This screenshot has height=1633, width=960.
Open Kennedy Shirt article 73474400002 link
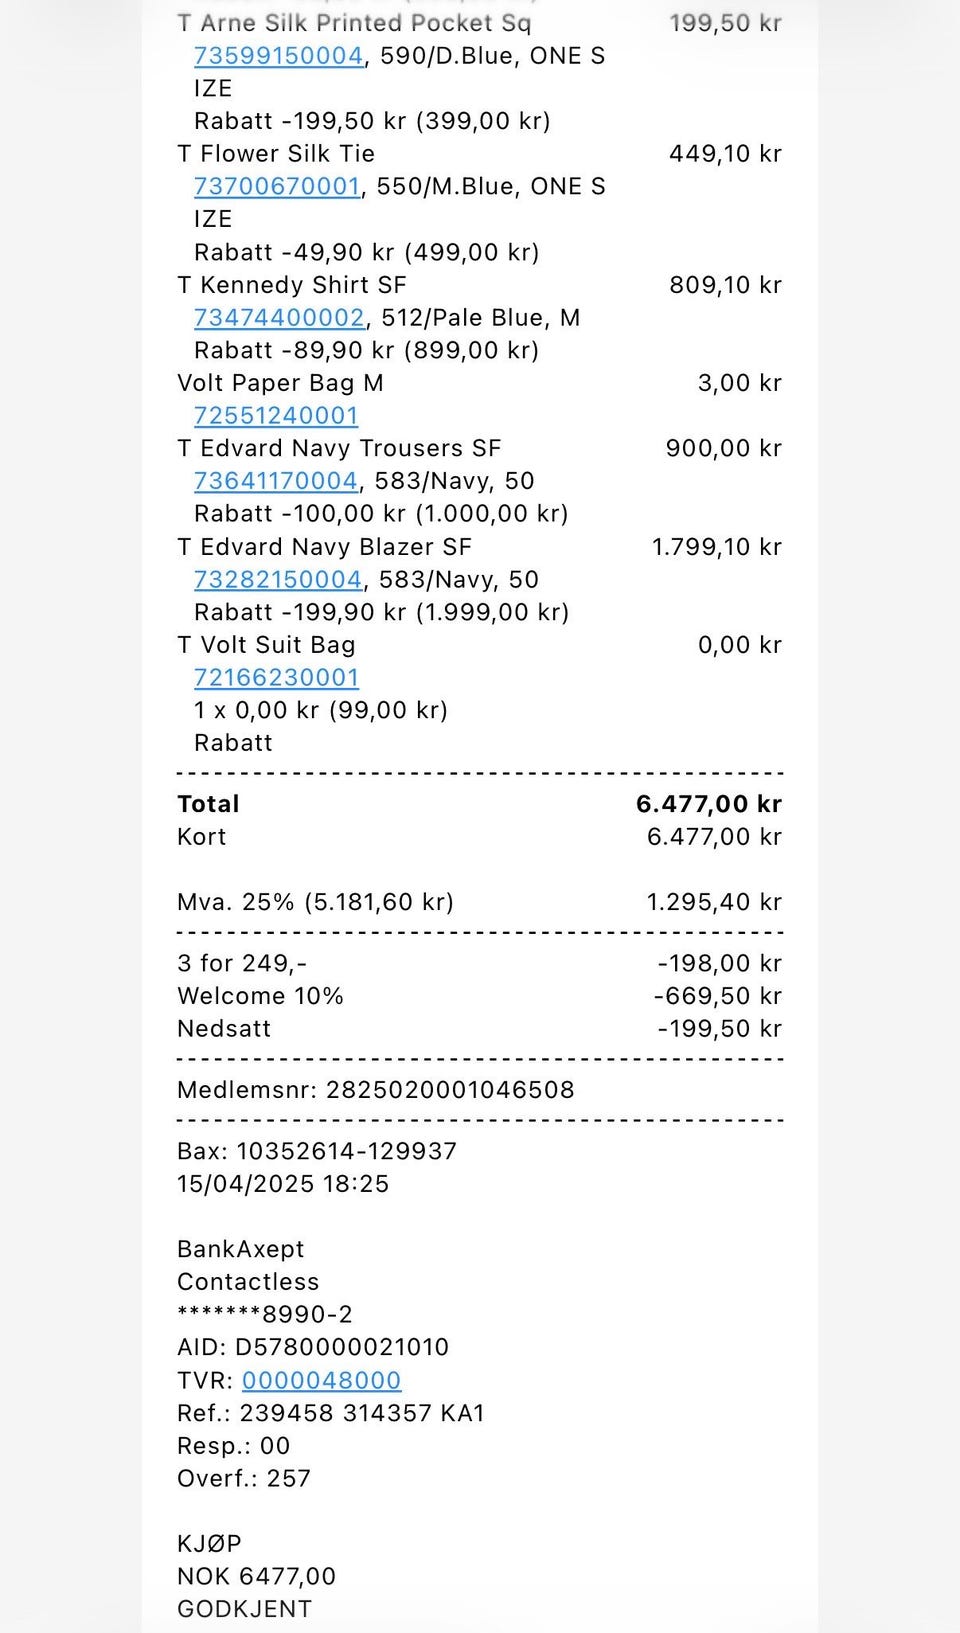click(x=279, y=318)
